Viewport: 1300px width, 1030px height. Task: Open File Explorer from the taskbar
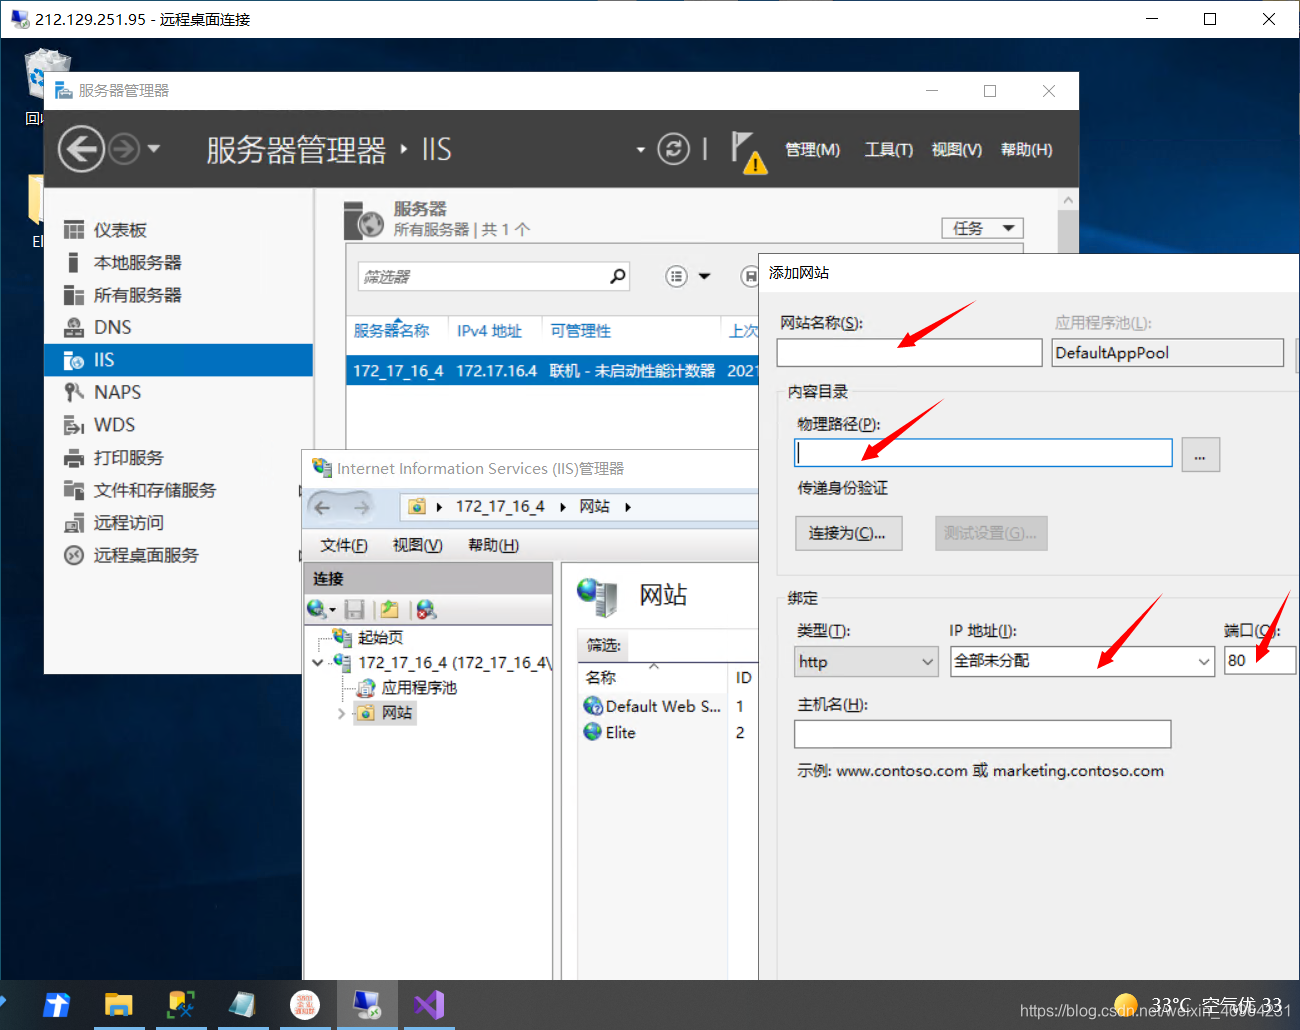pyautogui.click(x=119, y=1005)
